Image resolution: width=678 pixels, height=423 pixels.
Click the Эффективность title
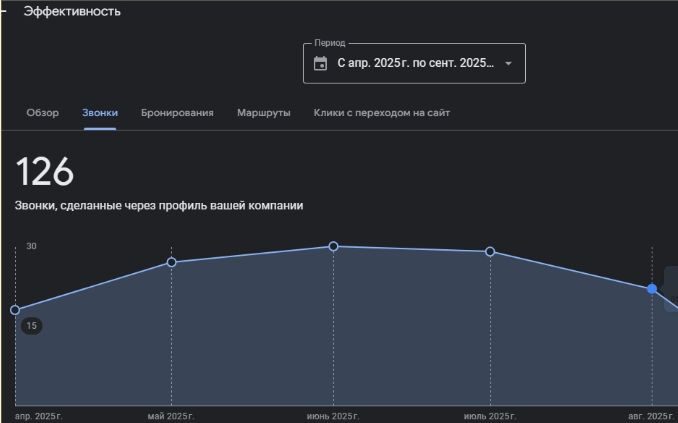point(71,11)
